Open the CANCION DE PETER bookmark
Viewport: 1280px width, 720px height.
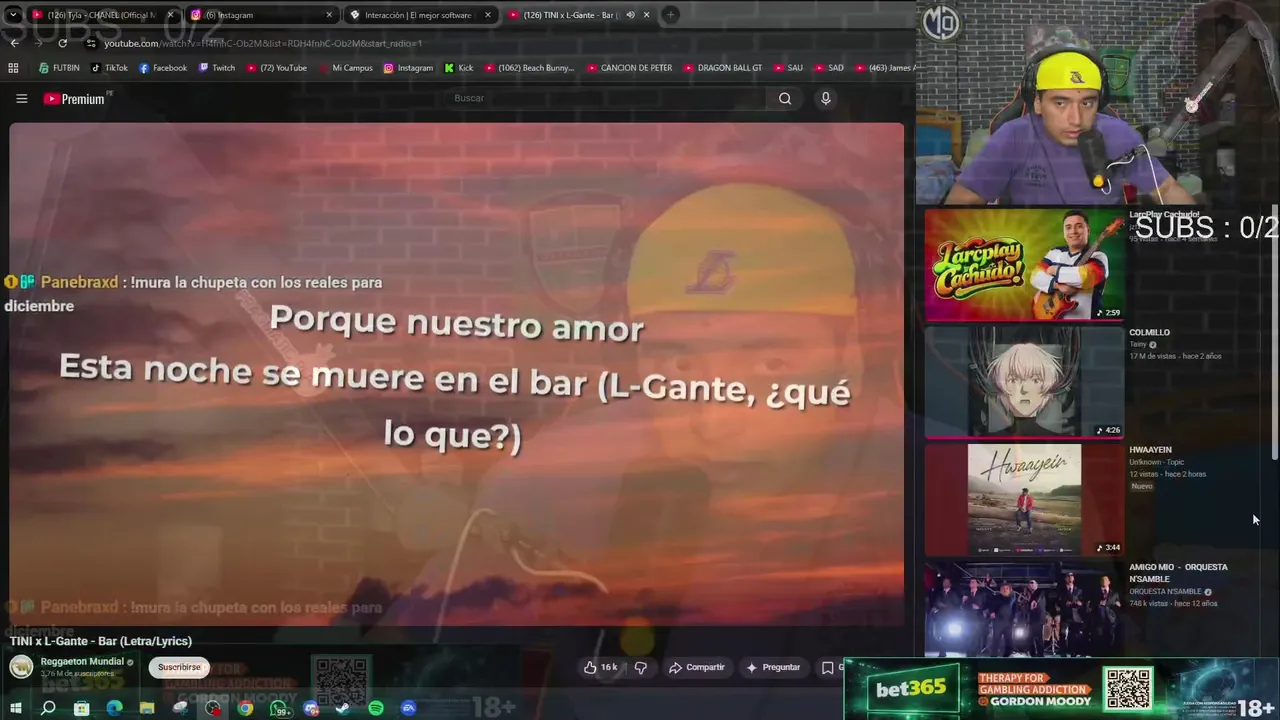coord(630,68)
